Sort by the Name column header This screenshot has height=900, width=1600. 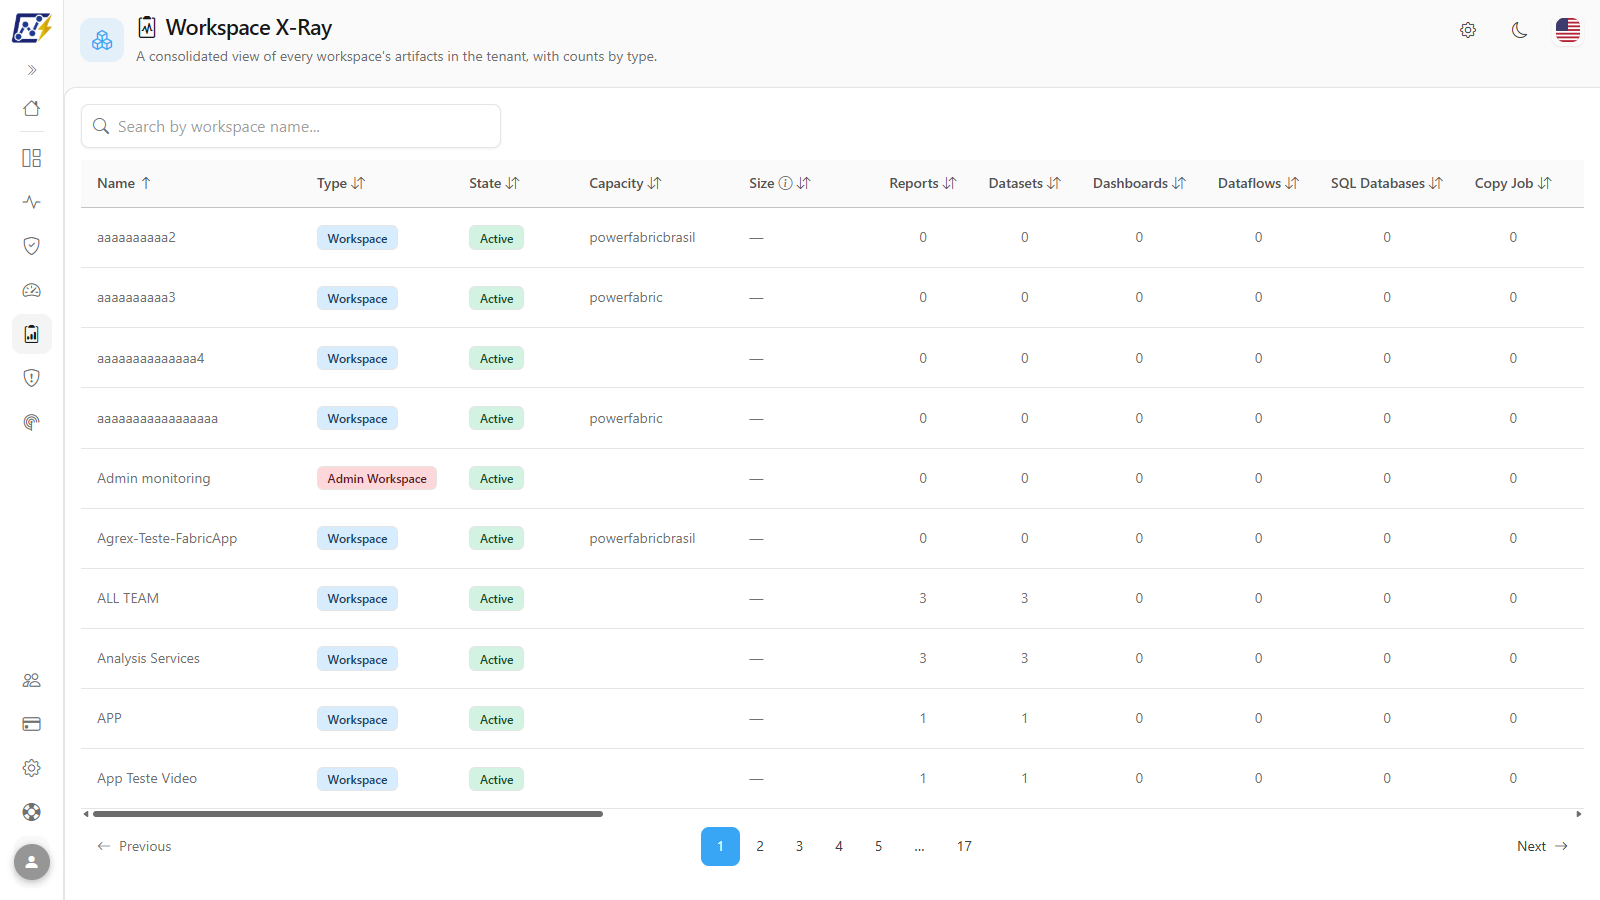point(124,183)
